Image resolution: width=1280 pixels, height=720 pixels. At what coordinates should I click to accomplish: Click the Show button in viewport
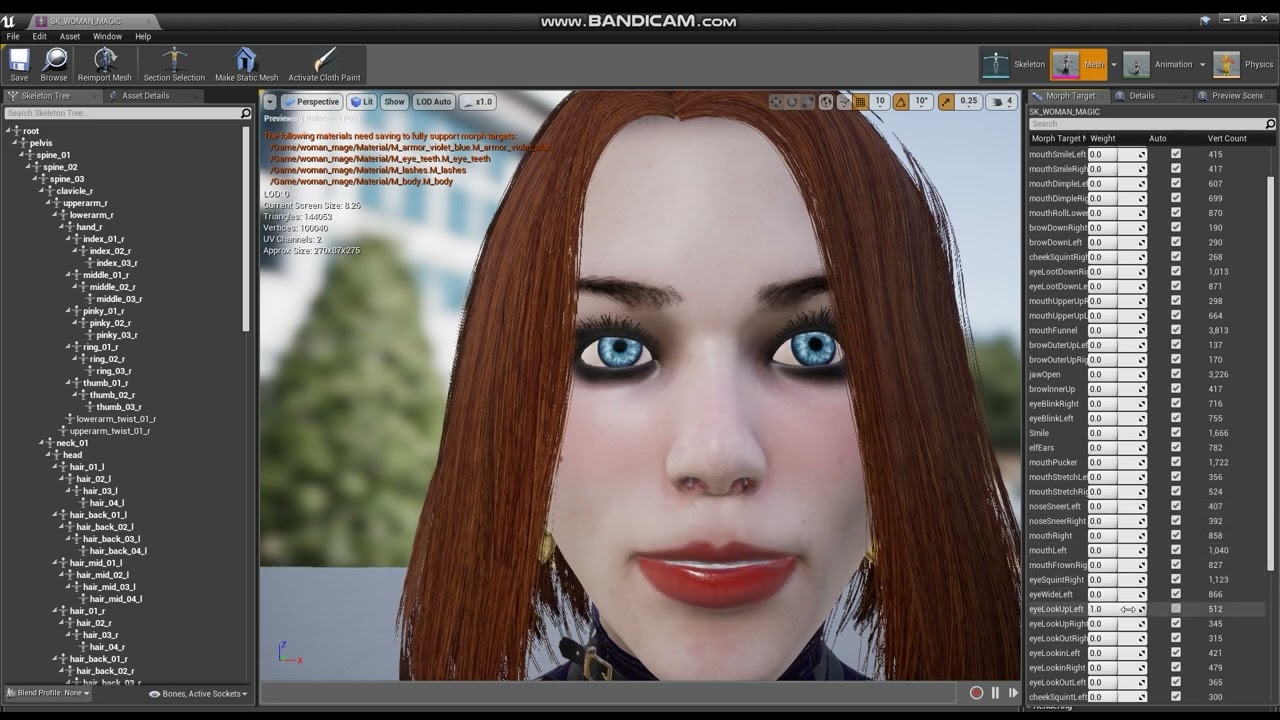point(395,102)
